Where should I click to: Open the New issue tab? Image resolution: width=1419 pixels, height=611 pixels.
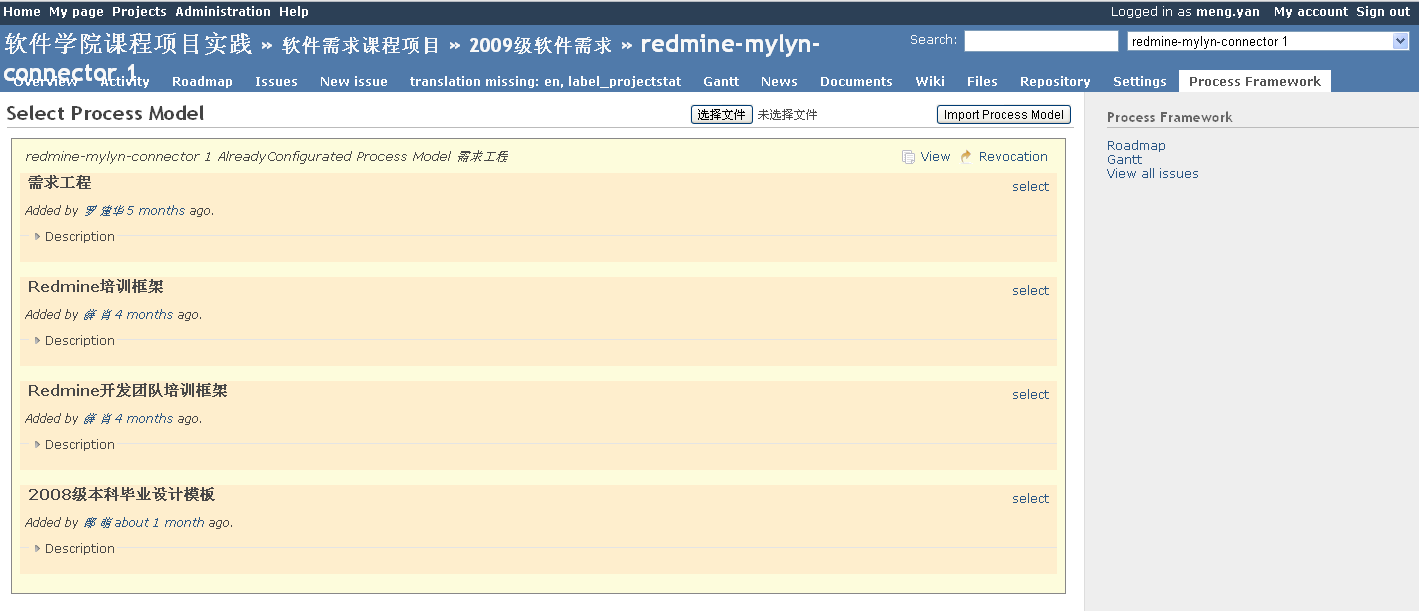coord(354,82)
